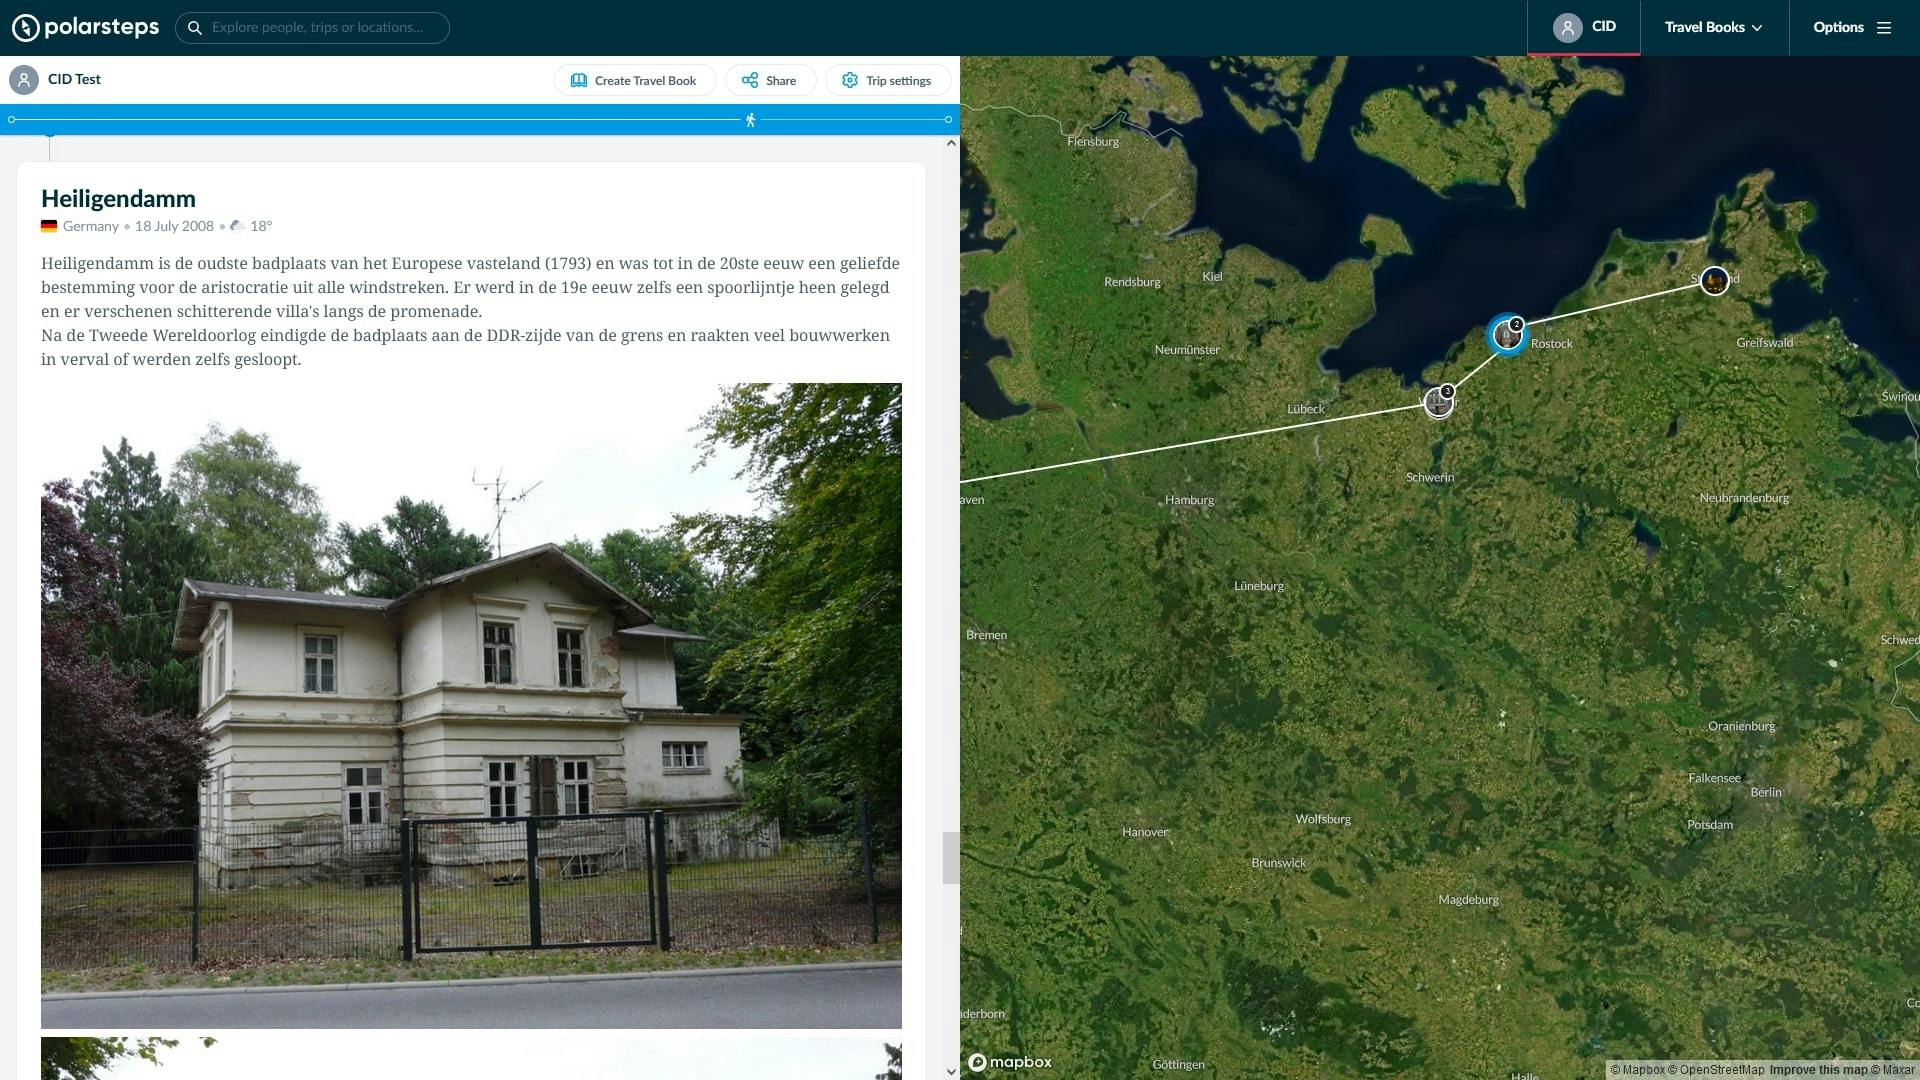1920x1080 pixels.
Task: Click the search magnifier icon
Action: (x=195, y=28)
